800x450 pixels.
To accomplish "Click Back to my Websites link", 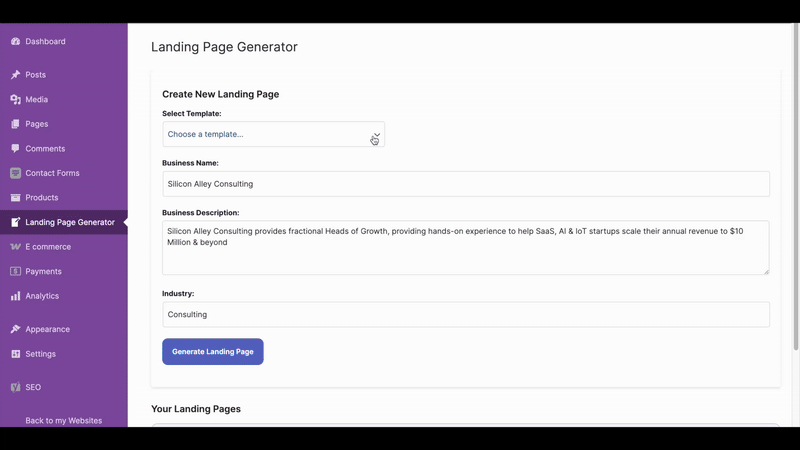I will 64,420.
